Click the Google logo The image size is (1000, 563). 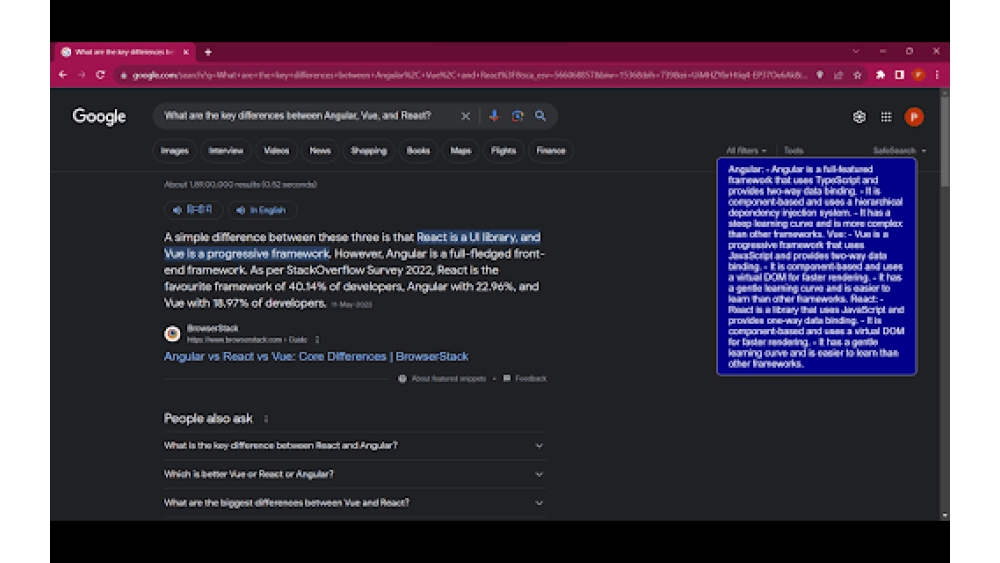click(x=99, y=117)
